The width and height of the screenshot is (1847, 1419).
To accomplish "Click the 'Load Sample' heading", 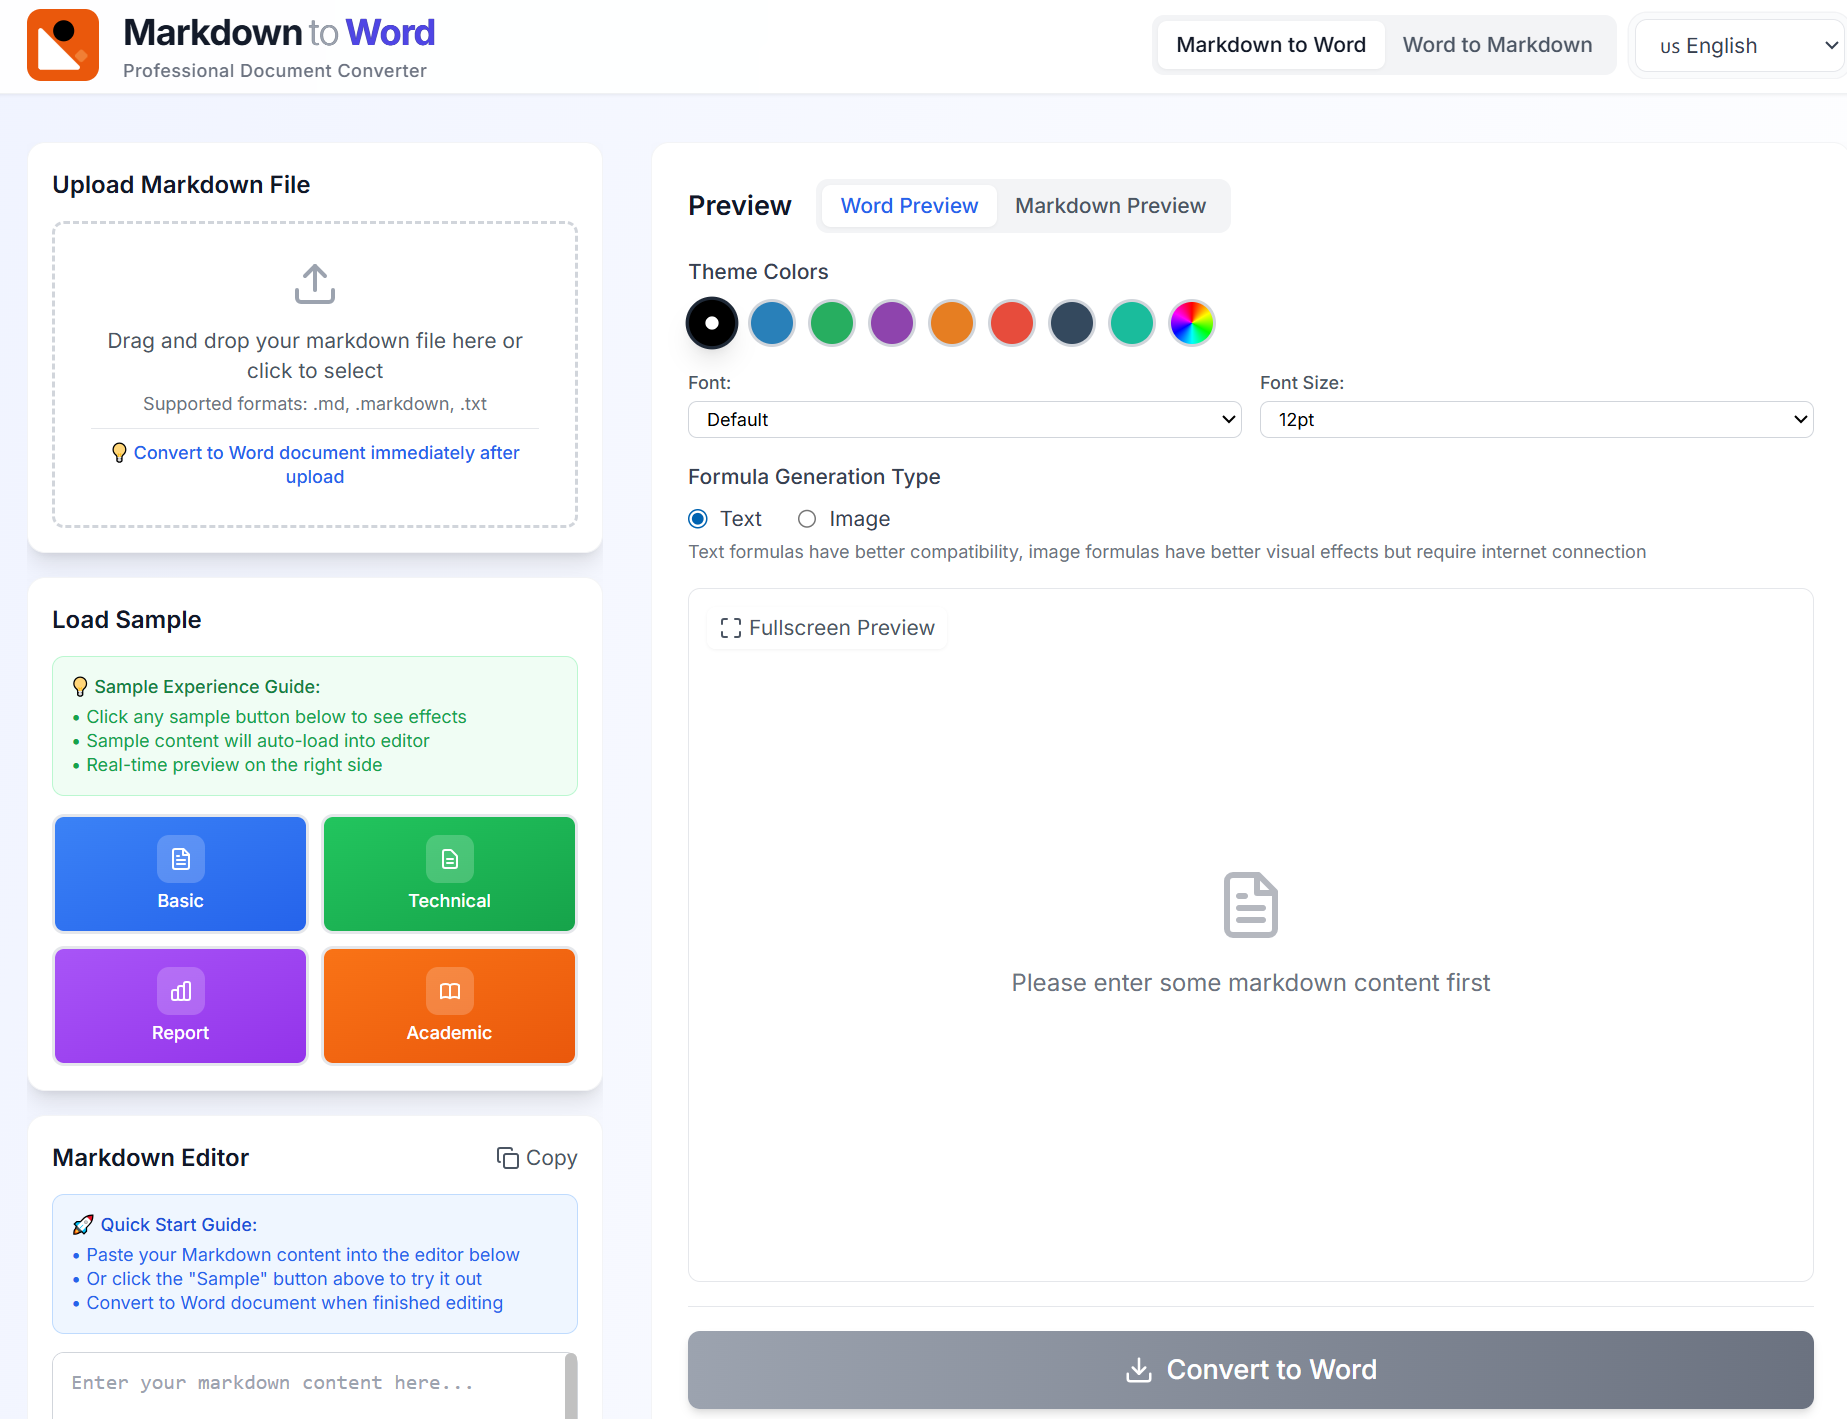I will (x=127, y=620).
